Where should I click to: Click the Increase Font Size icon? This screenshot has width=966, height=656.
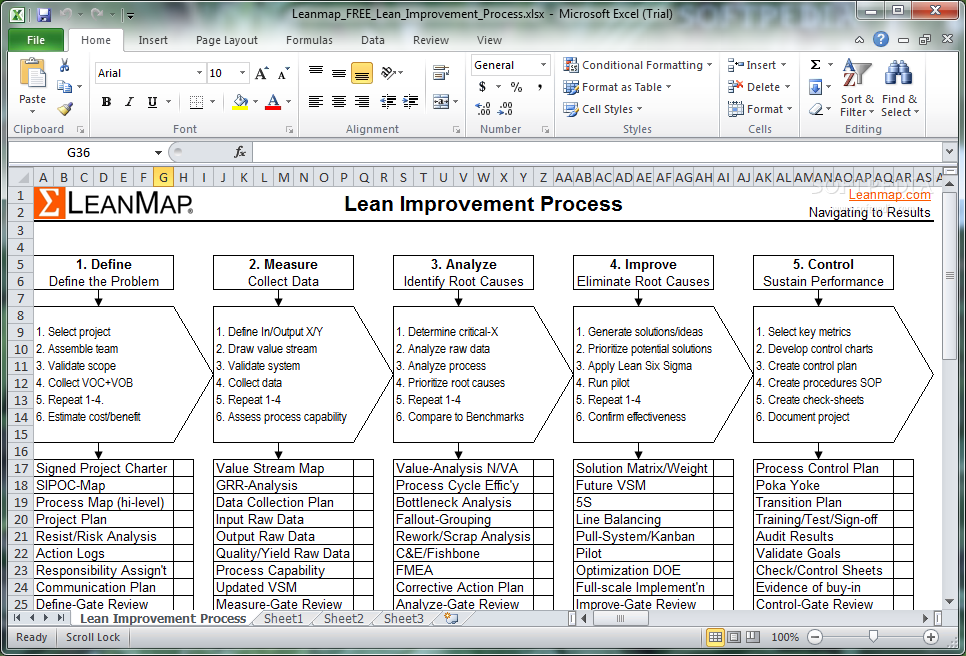261,73
